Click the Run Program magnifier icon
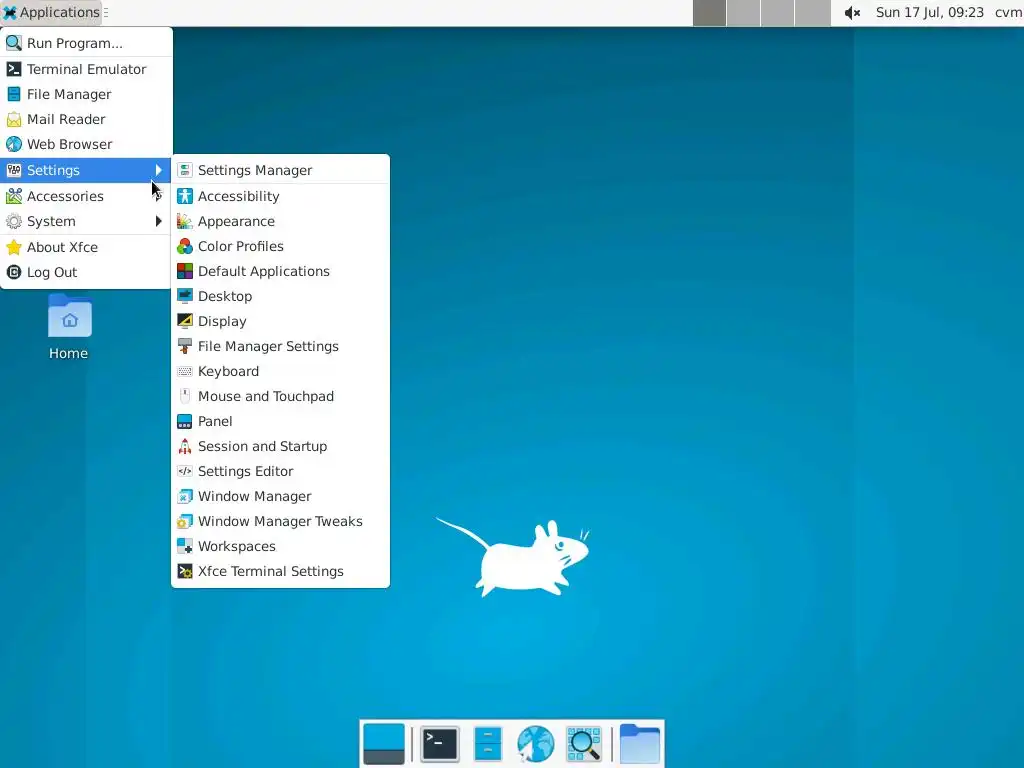The height and width of the screenshot is (768, 1024). [14, 43]
